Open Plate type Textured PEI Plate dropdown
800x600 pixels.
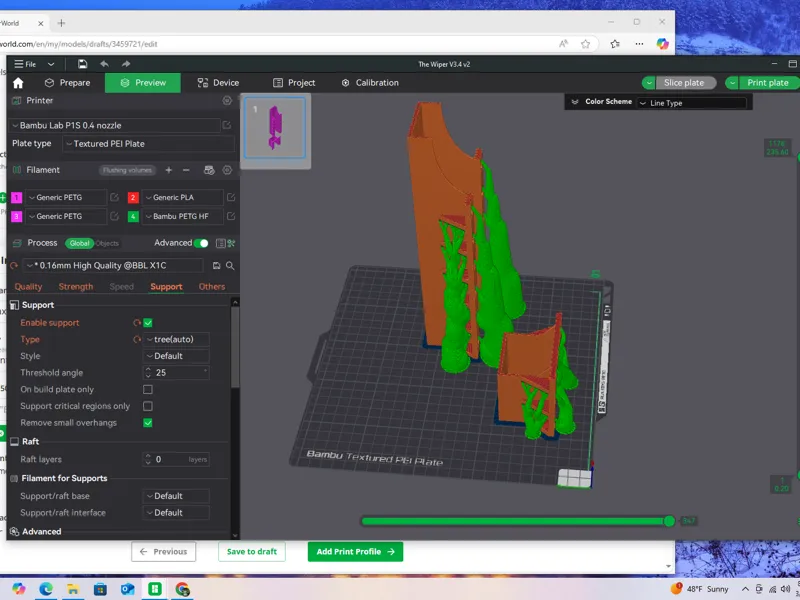pos(149,144)
